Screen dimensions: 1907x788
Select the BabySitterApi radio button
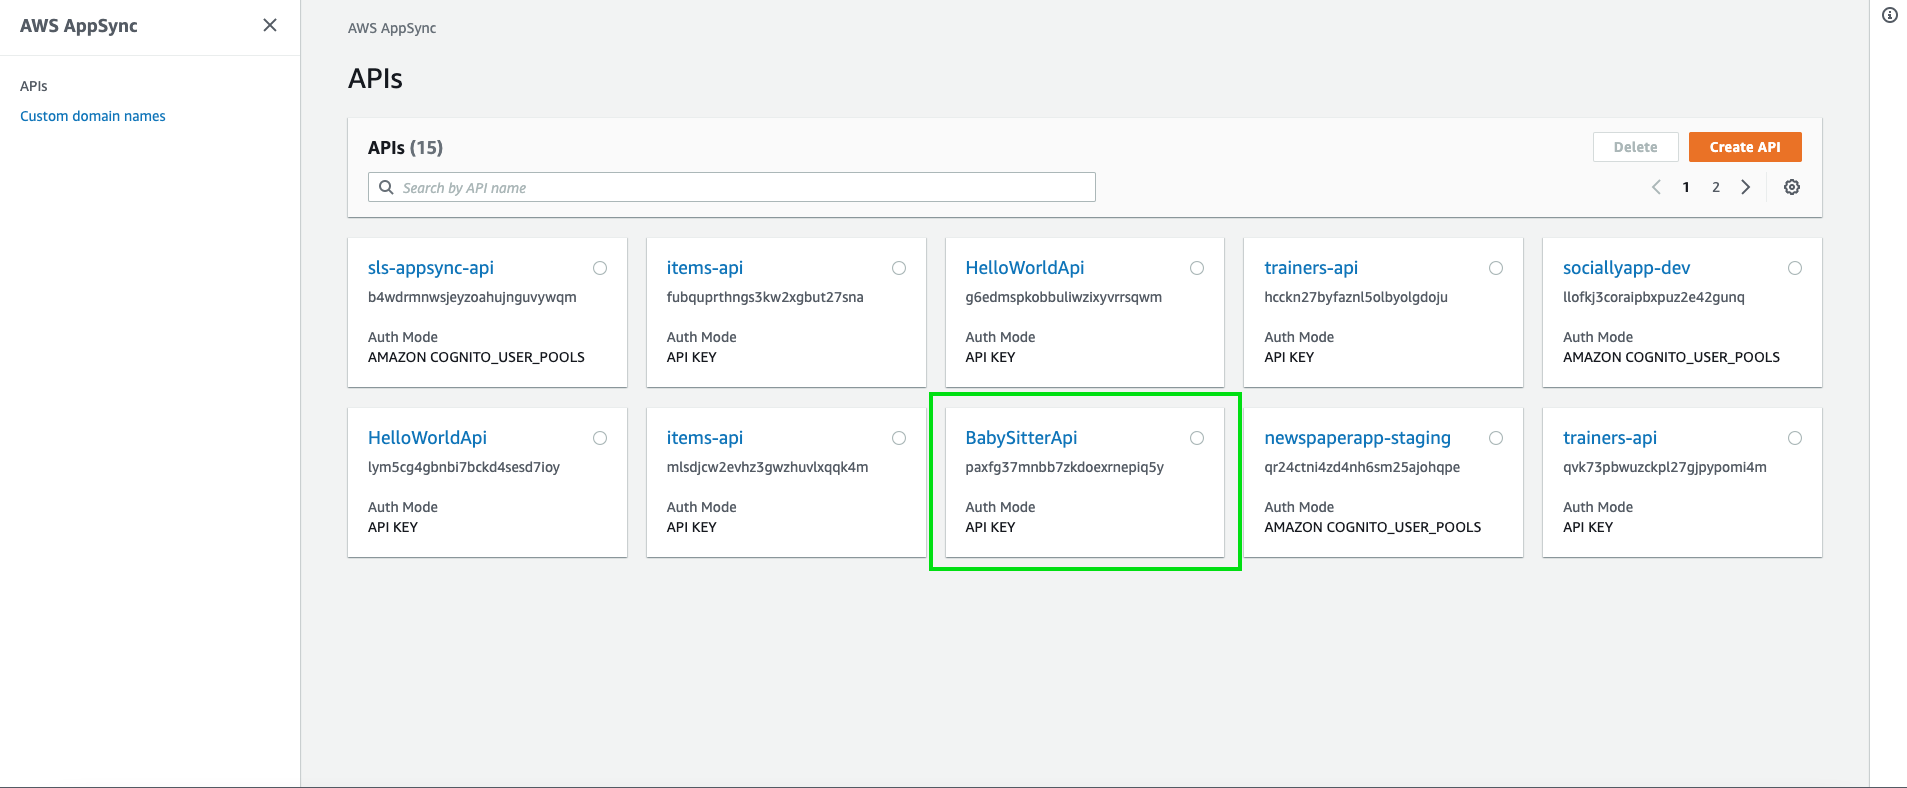coord(1197,438)
